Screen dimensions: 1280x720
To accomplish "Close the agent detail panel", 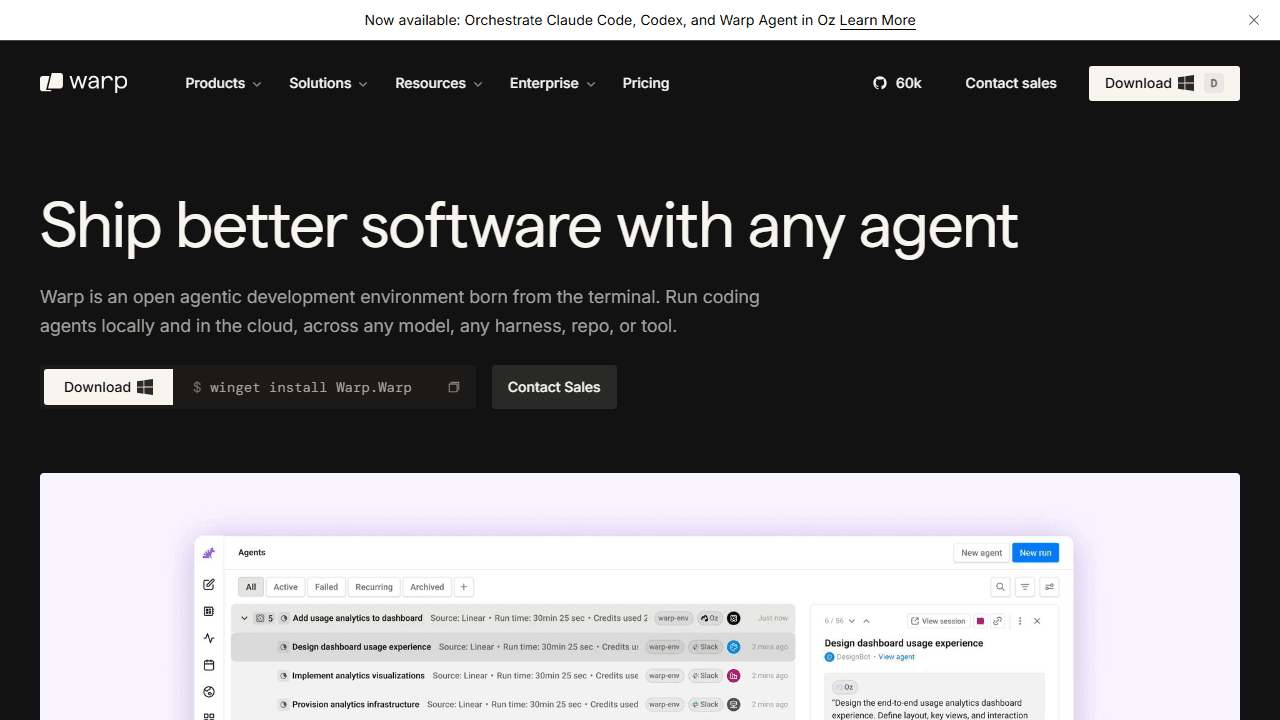I will [x=1038, y=621].
